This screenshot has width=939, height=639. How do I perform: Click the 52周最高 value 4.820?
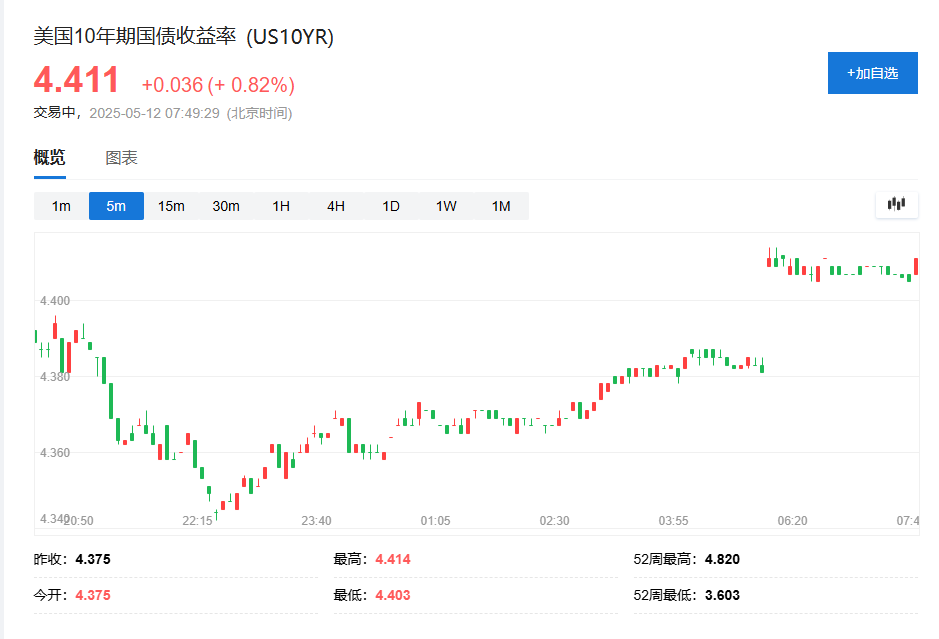pyautogui.click(x=722, y=559)
